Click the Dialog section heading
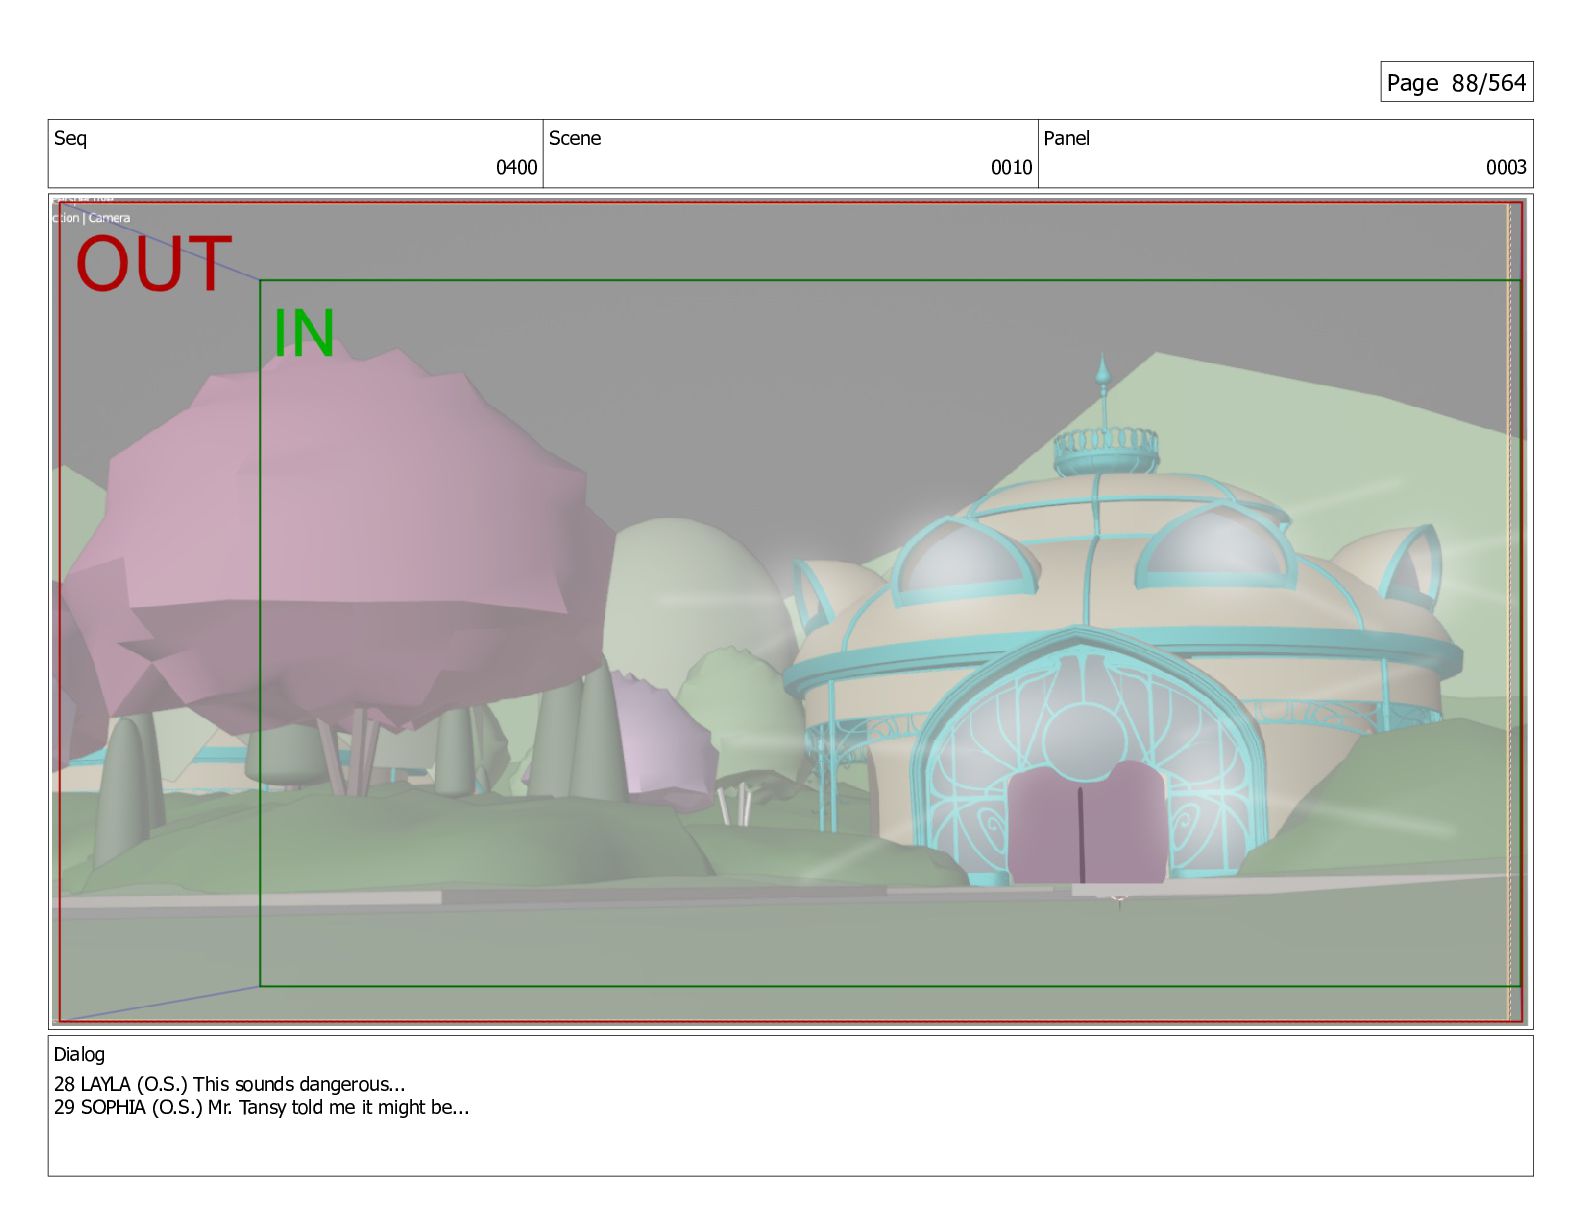Screen dimensions: 1584x1224 click(x=79, y=1054)
